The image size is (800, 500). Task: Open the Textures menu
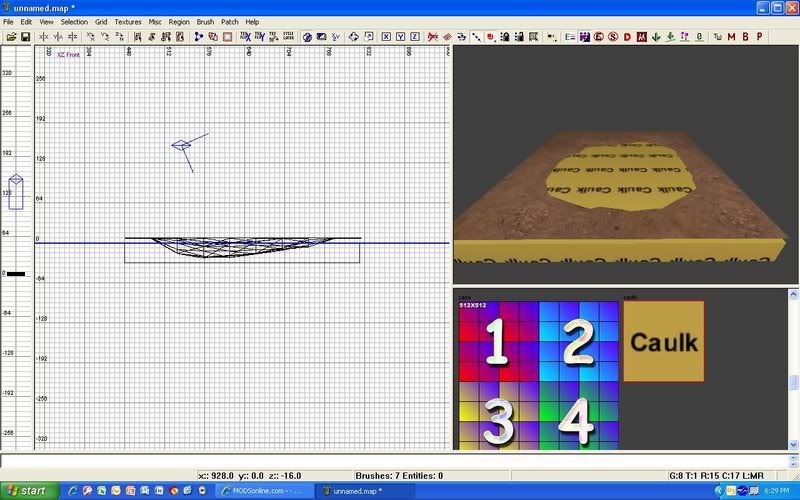point(127,21)
